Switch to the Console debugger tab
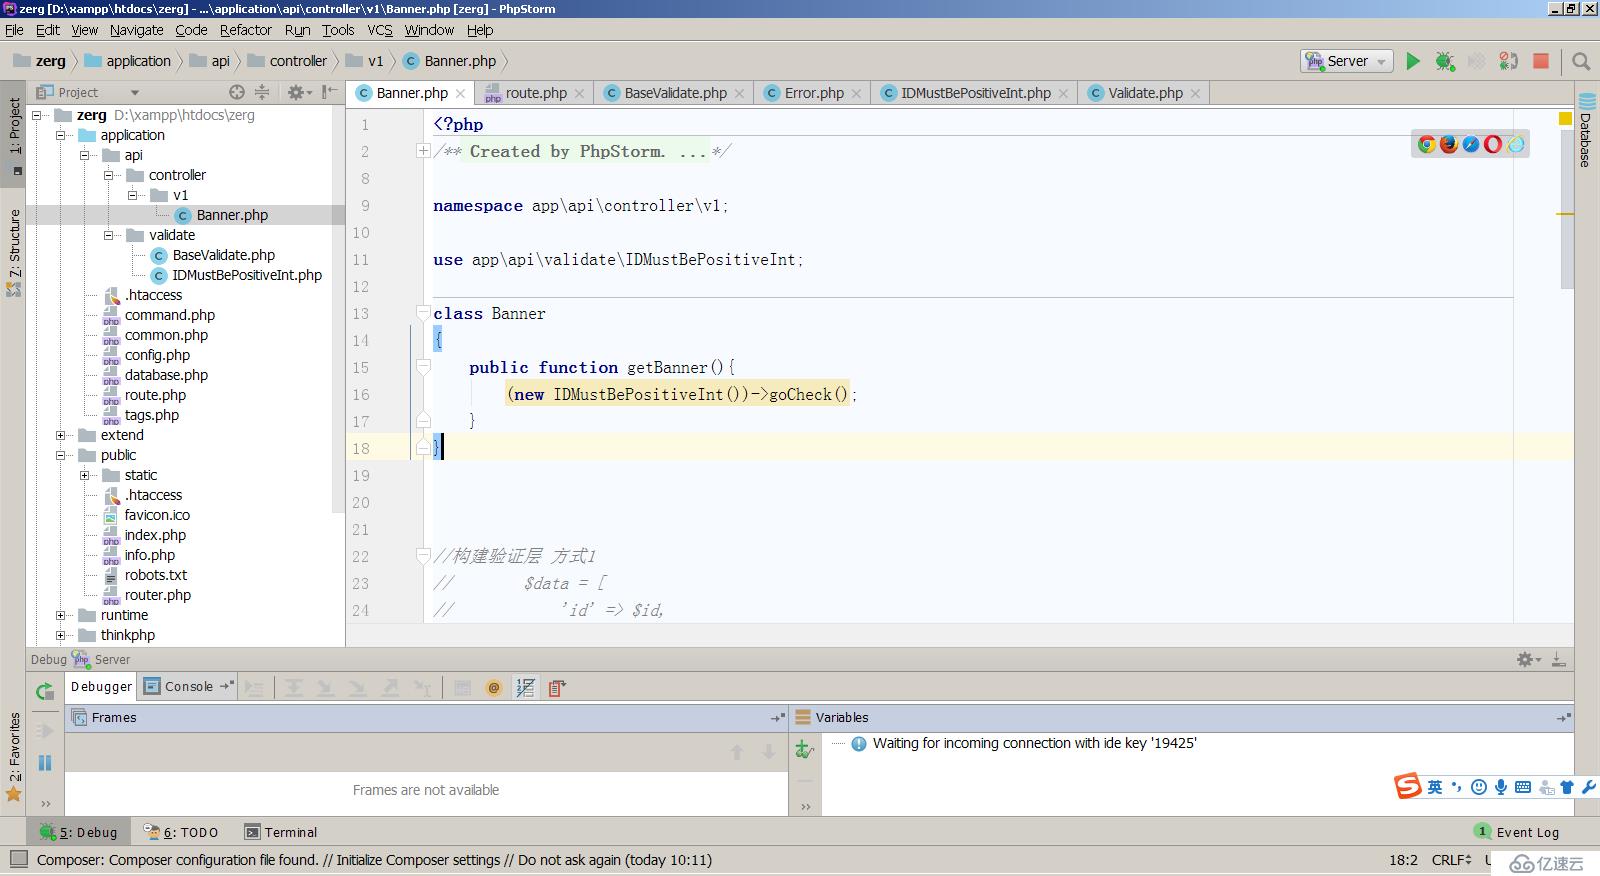This screenshot has width=1600, height=876. (x=188, y=687)
